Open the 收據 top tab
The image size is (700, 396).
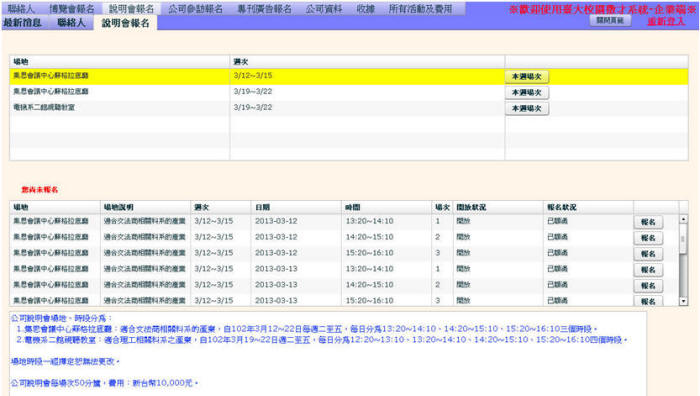click(x=366, y=8)
